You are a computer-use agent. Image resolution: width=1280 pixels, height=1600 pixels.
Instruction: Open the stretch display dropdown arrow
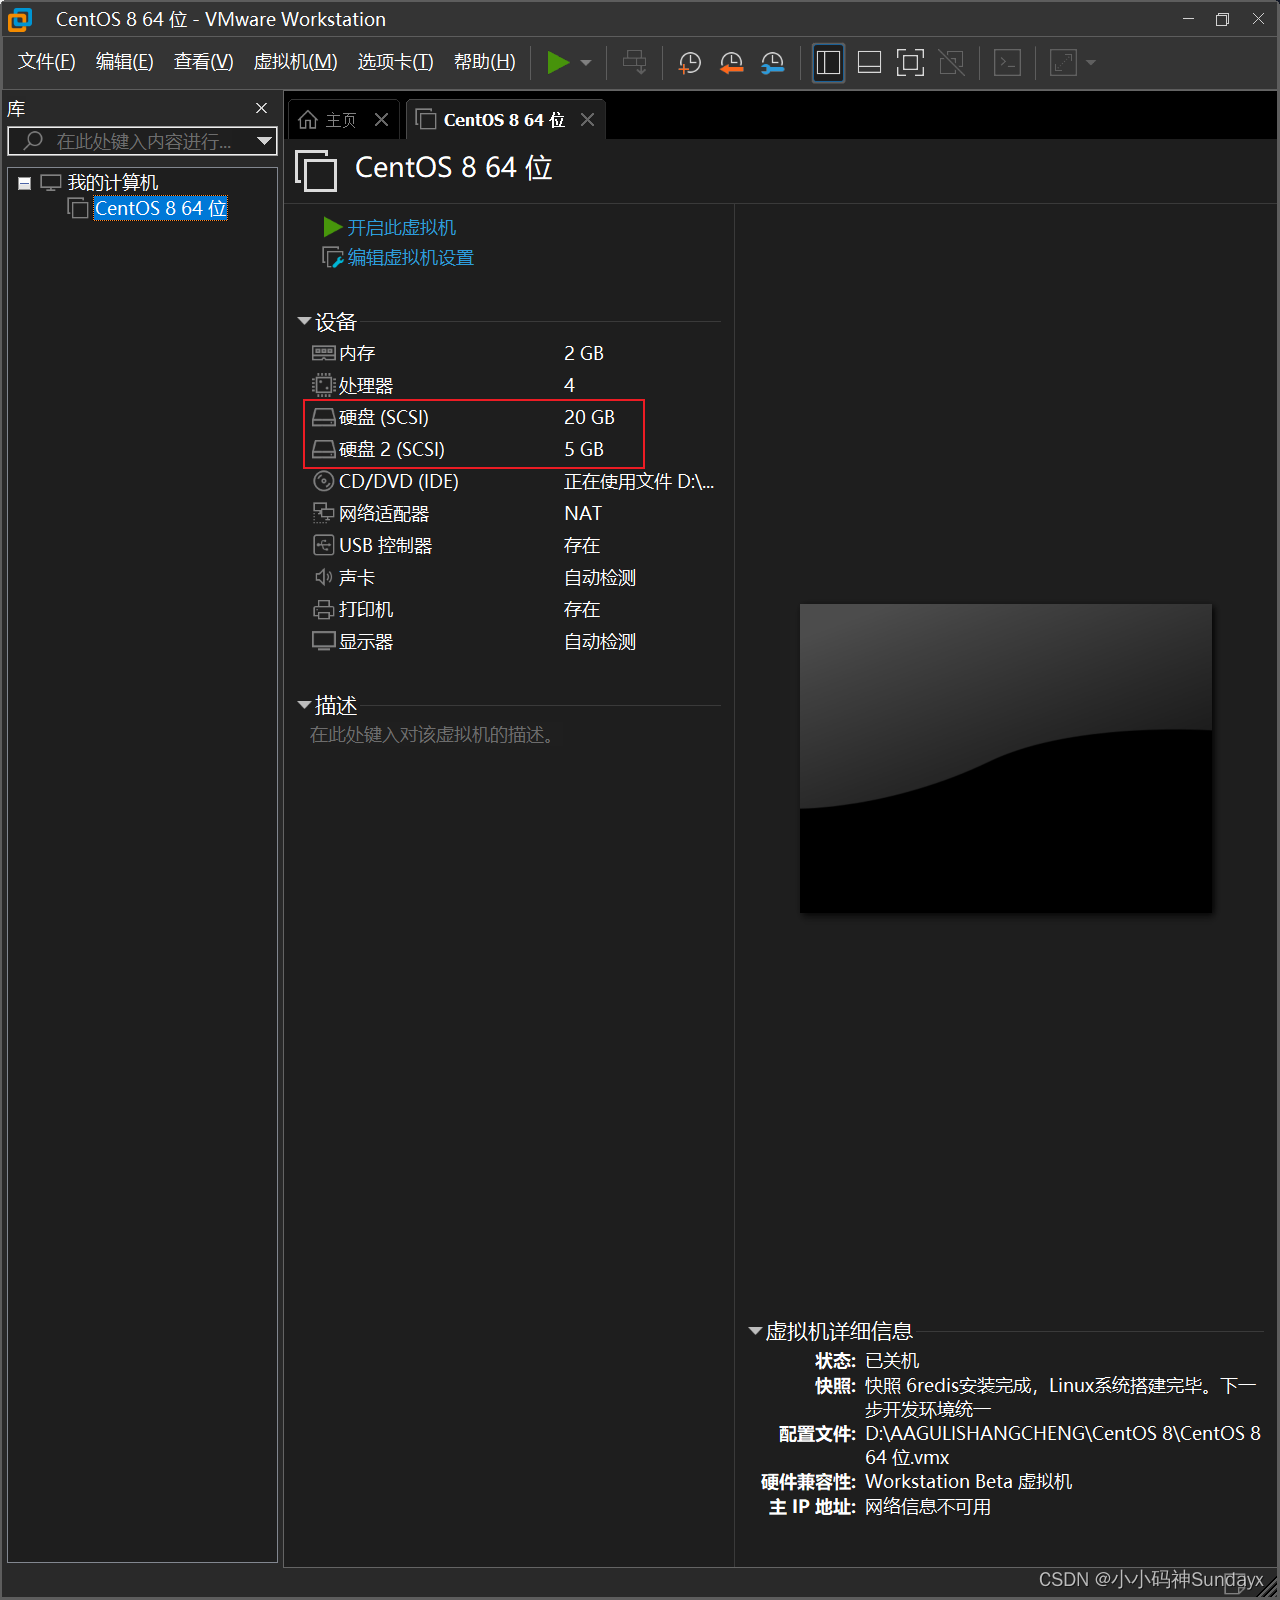pyautogui.click(x=1091, y=63)
